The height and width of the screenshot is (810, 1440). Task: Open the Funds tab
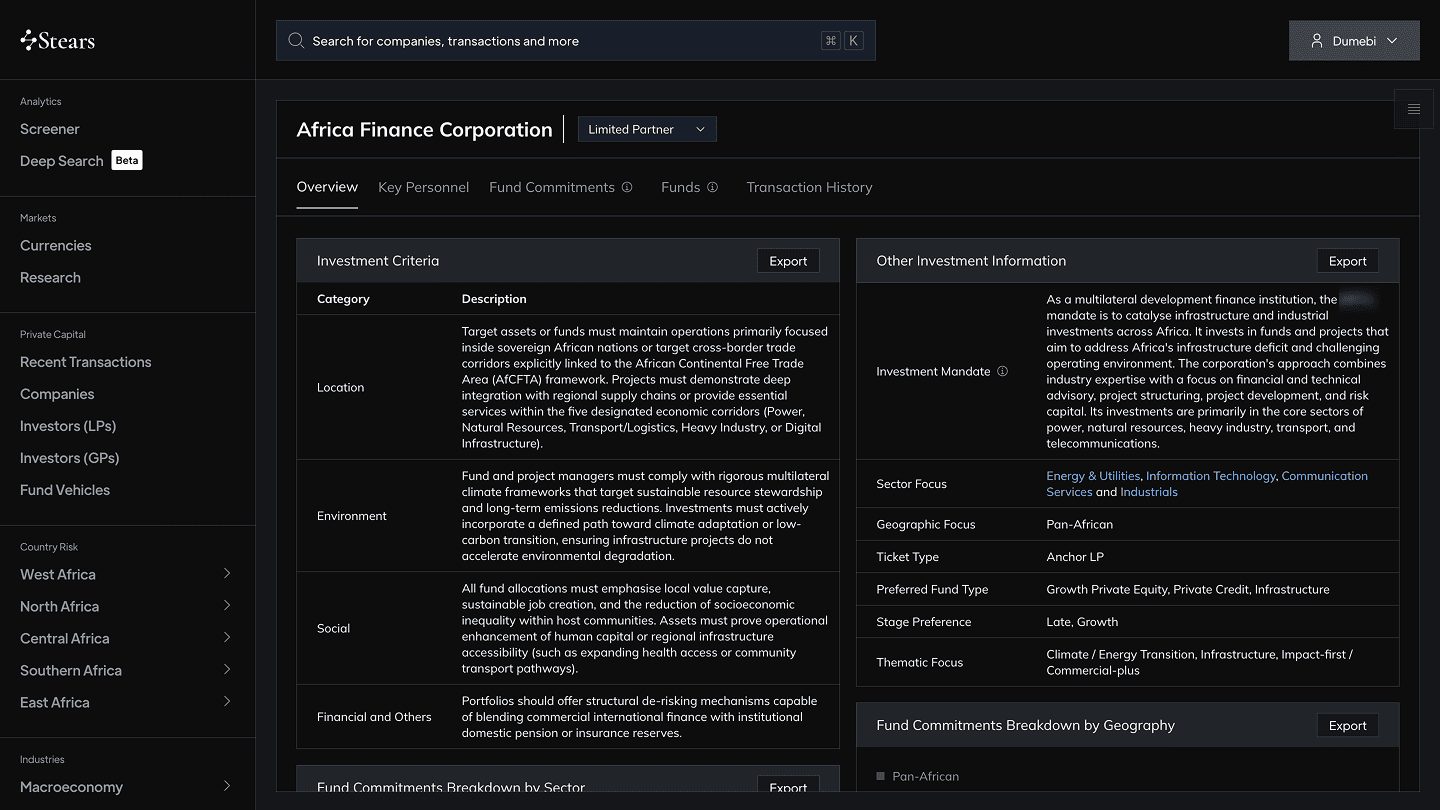pyautogui.click(x=680, y=187)
